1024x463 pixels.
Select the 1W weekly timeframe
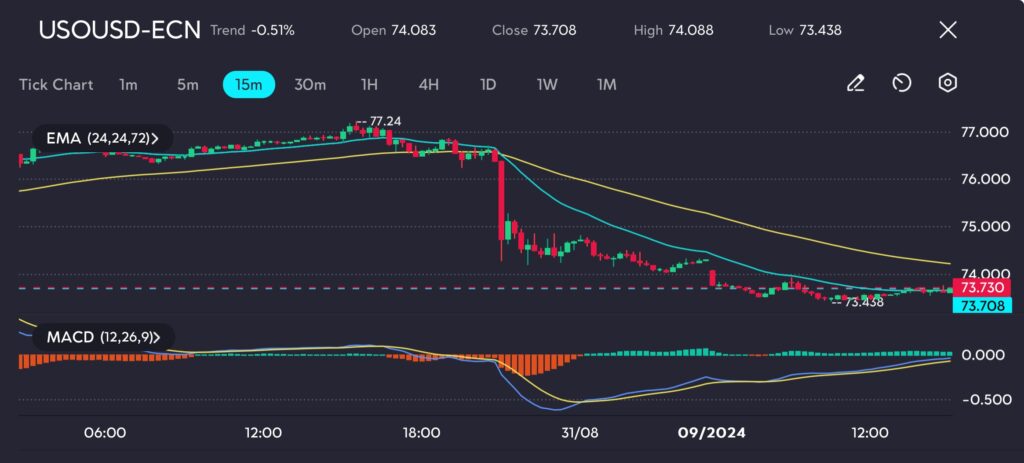tap(547, 85)
